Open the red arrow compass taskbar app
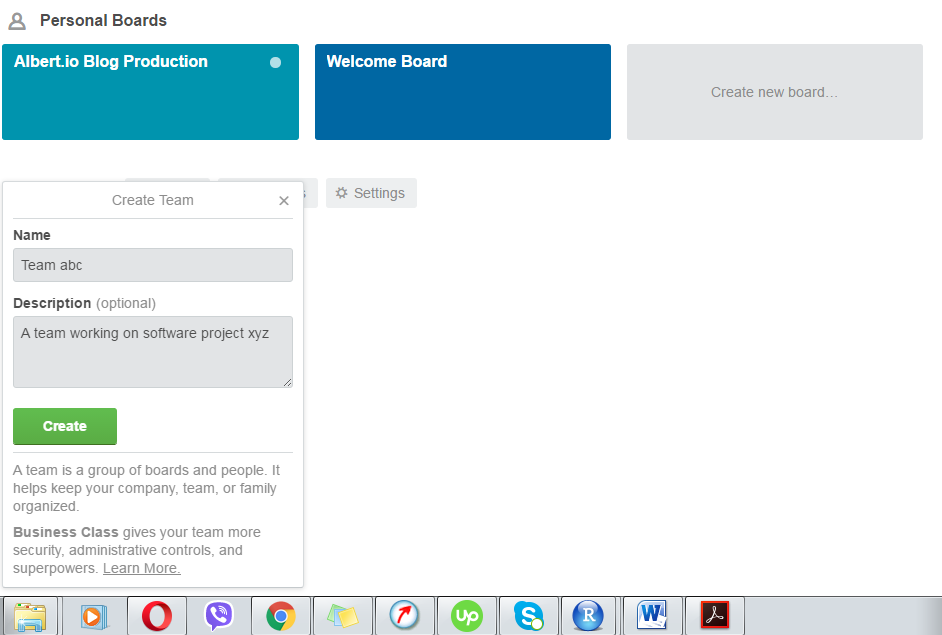 coord(404,616)
